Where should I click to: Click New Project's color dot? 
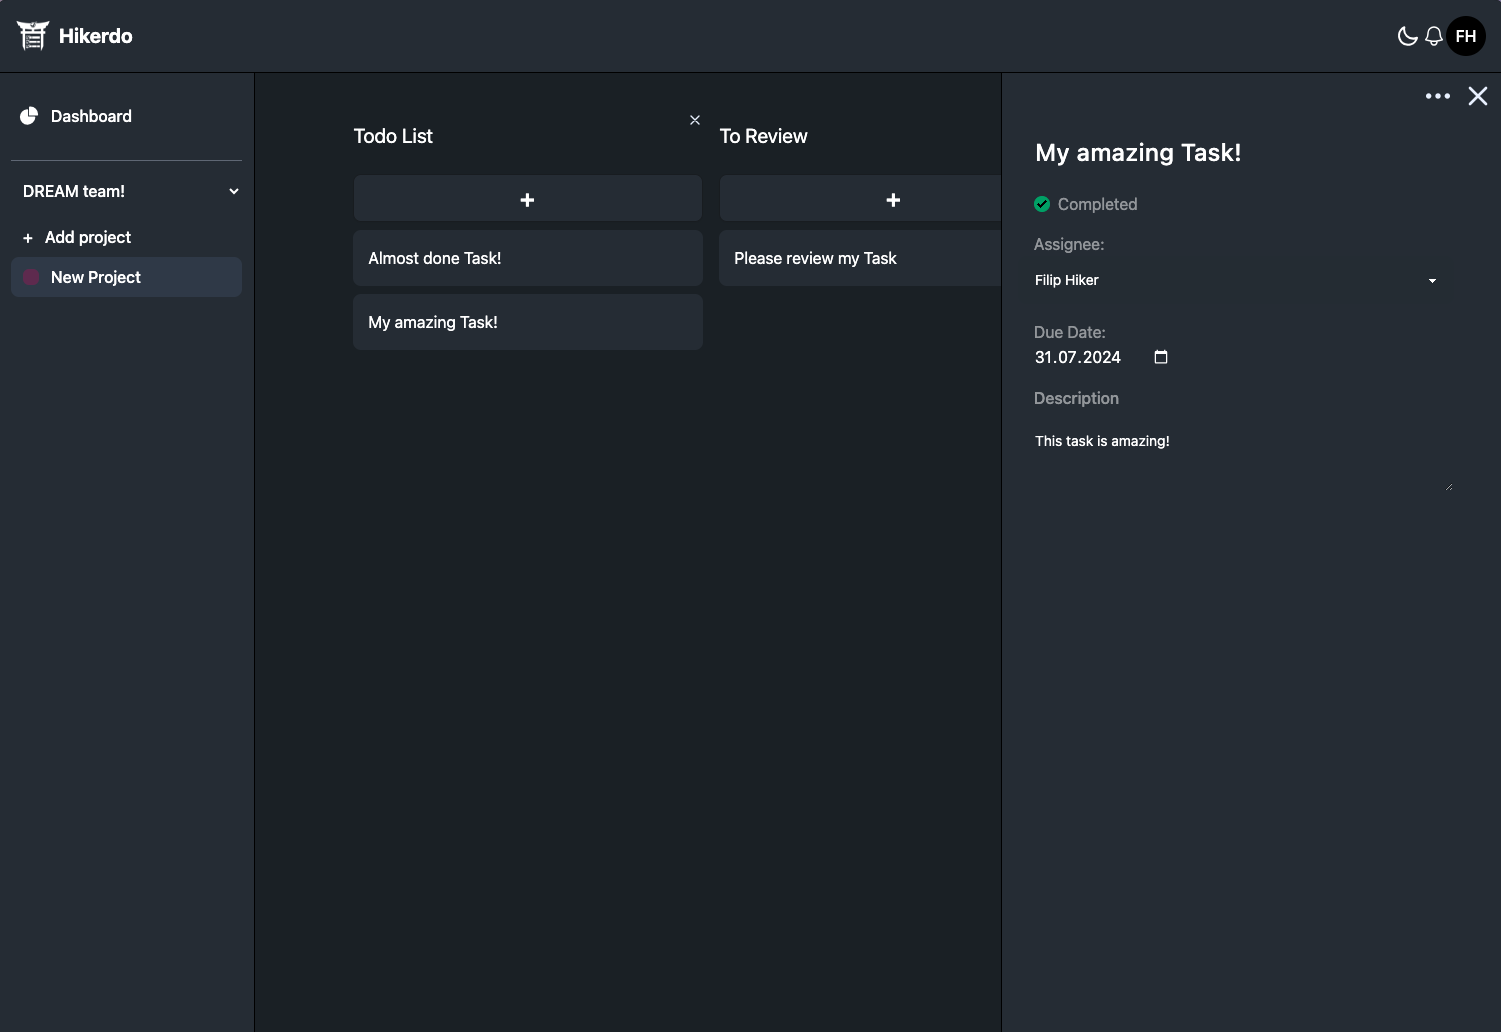click(31, 277)
